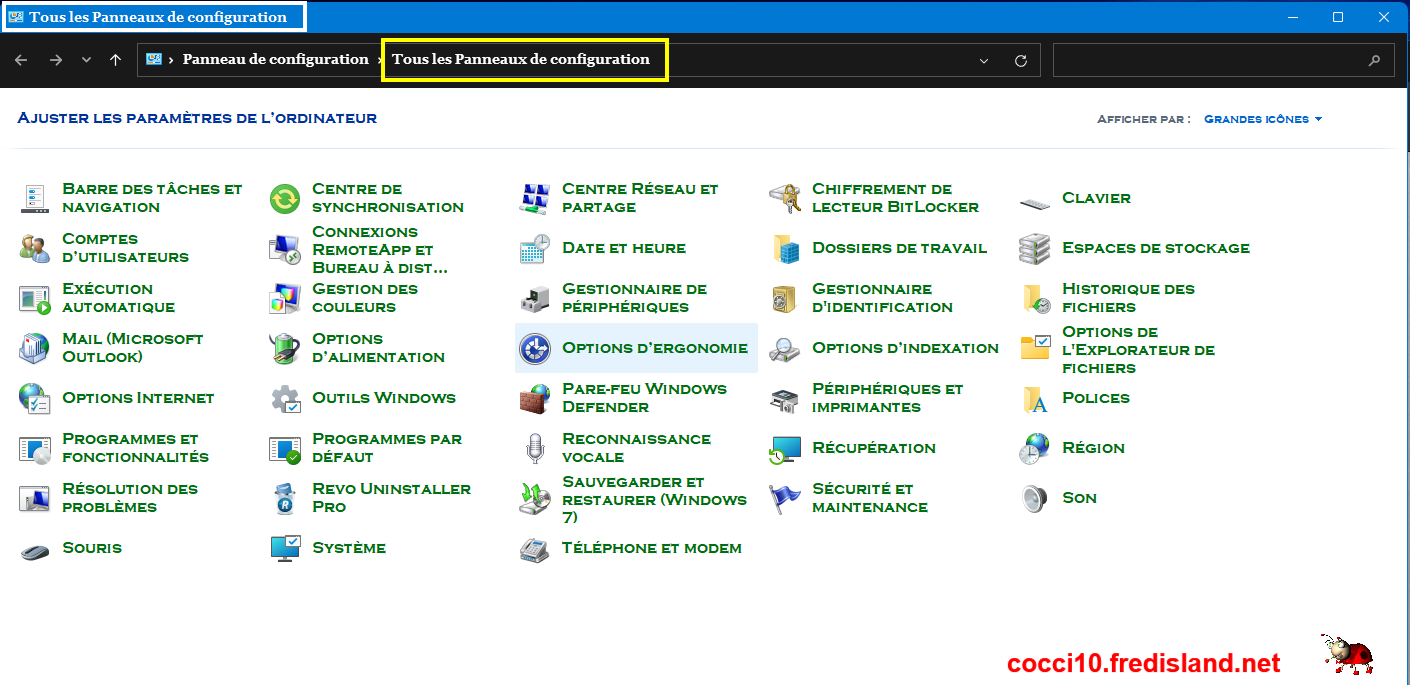Open Sécurité et maintenance flag icon

[x=785, y=498]
